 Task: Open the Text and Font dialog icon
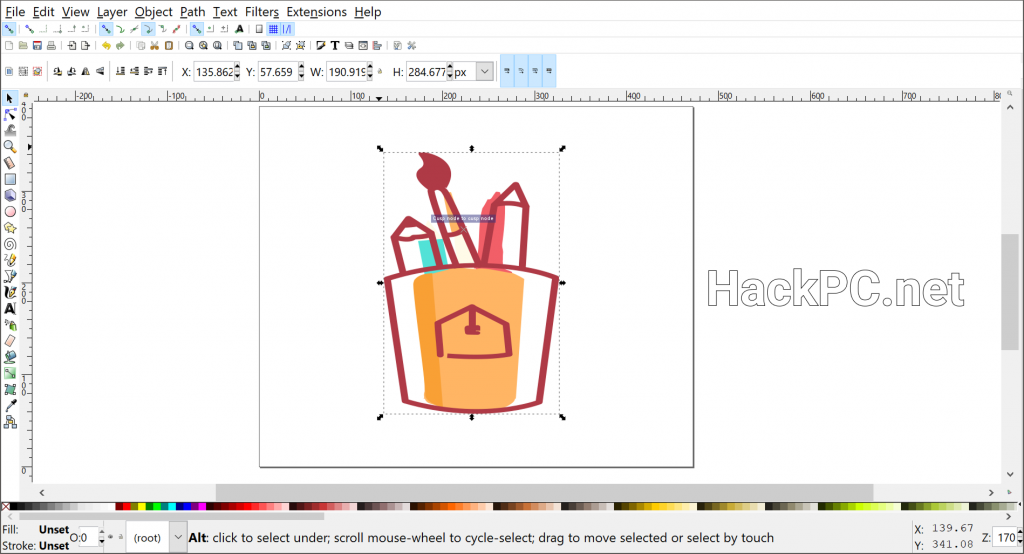[335, 46]
